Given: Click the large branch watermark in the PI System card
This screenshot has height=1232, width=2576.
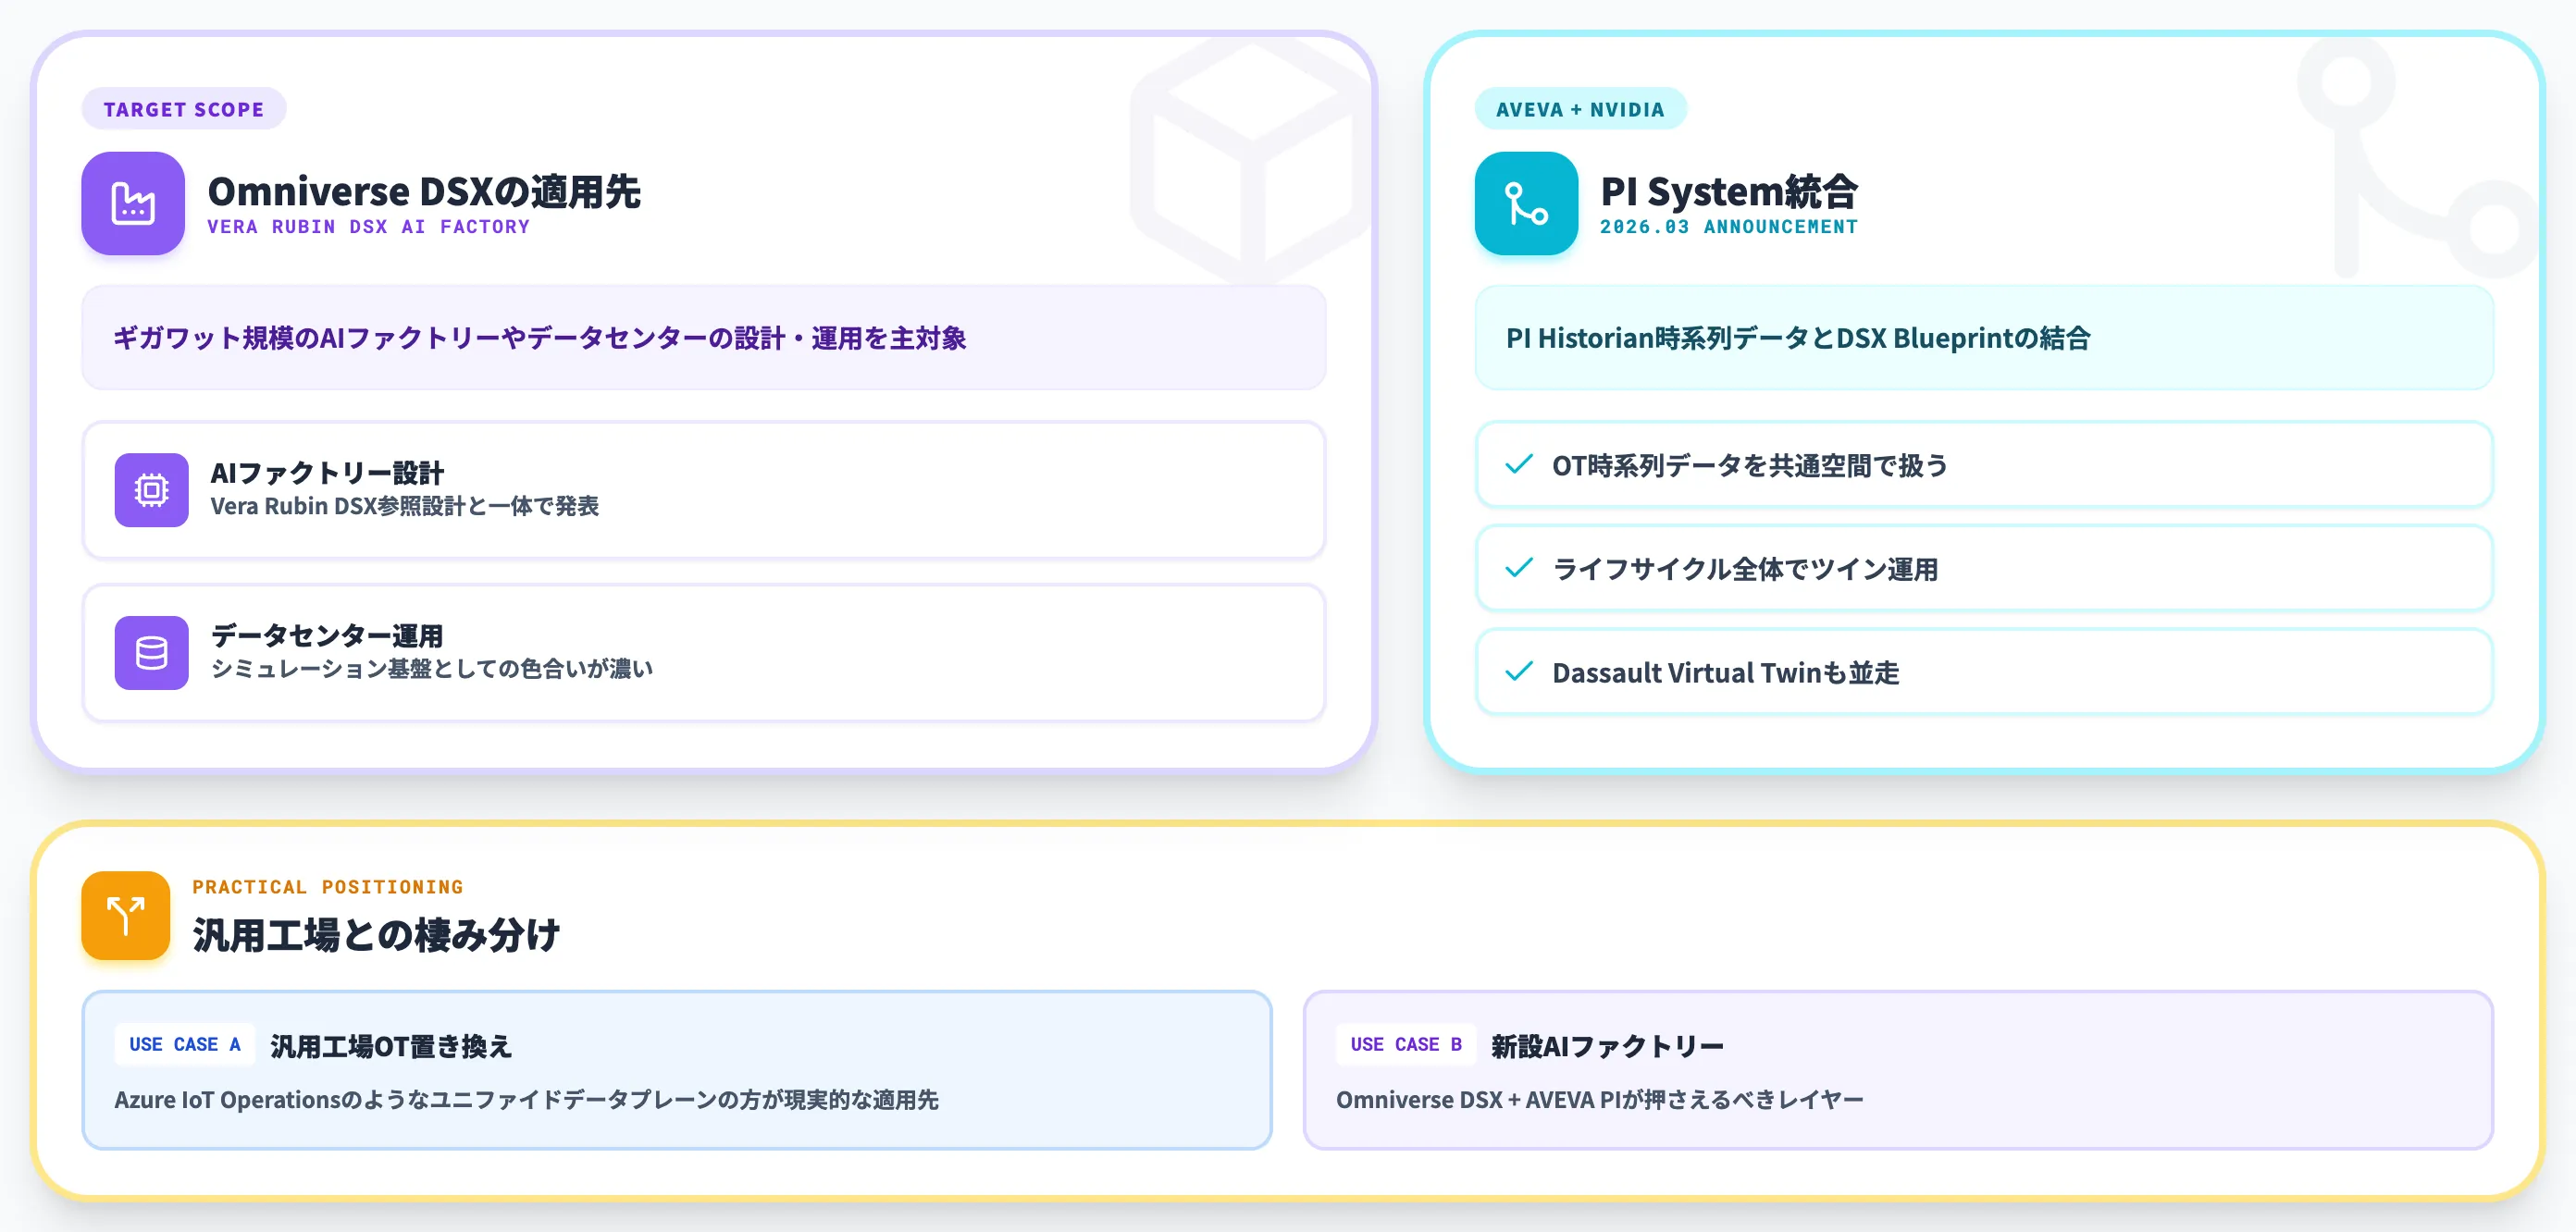Looking at the screenshot, I should coord(2420,160).
